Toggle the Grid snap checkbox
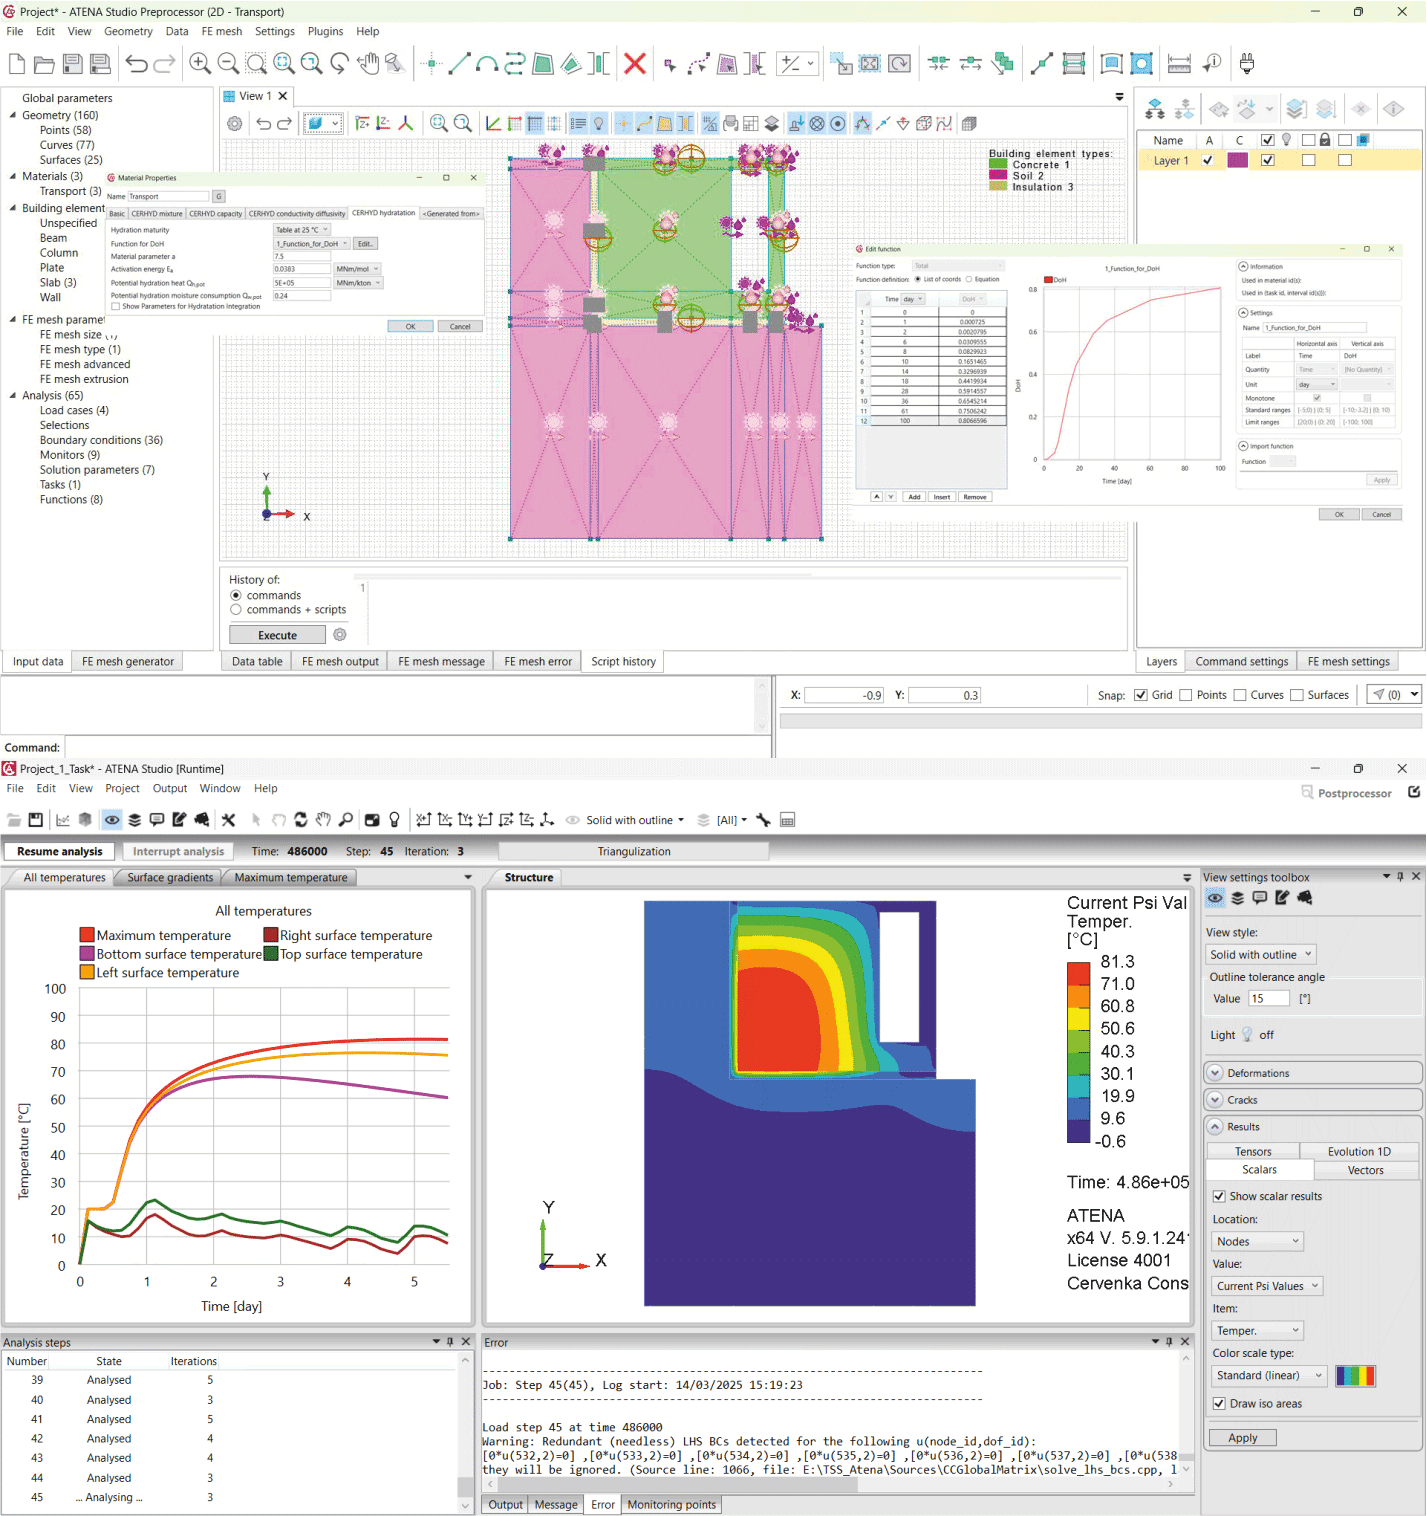 [1141, 695]
